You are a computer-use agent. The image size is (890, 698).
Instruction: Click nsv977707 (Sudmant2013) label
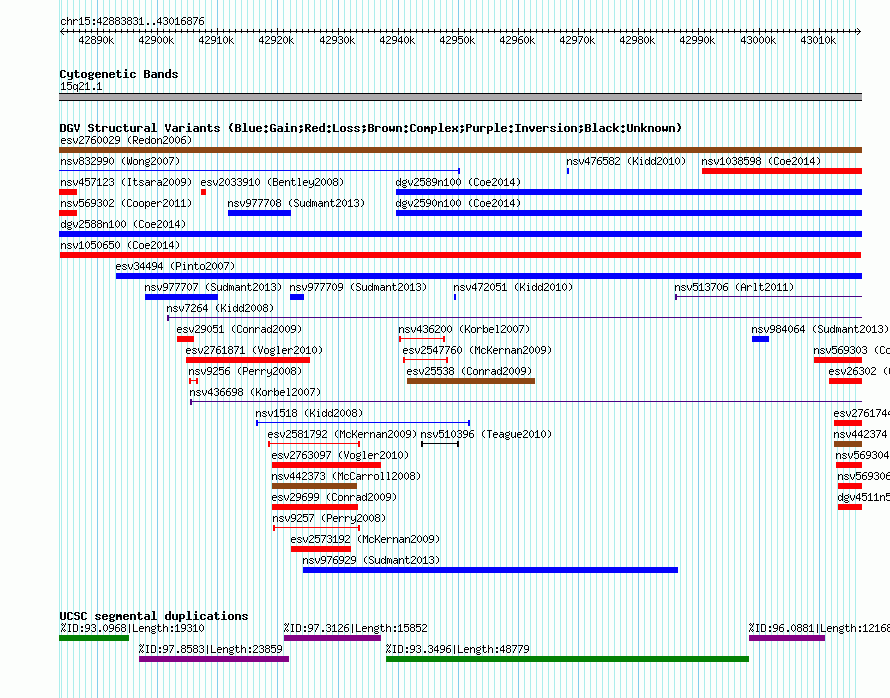(x=213, y=287)
